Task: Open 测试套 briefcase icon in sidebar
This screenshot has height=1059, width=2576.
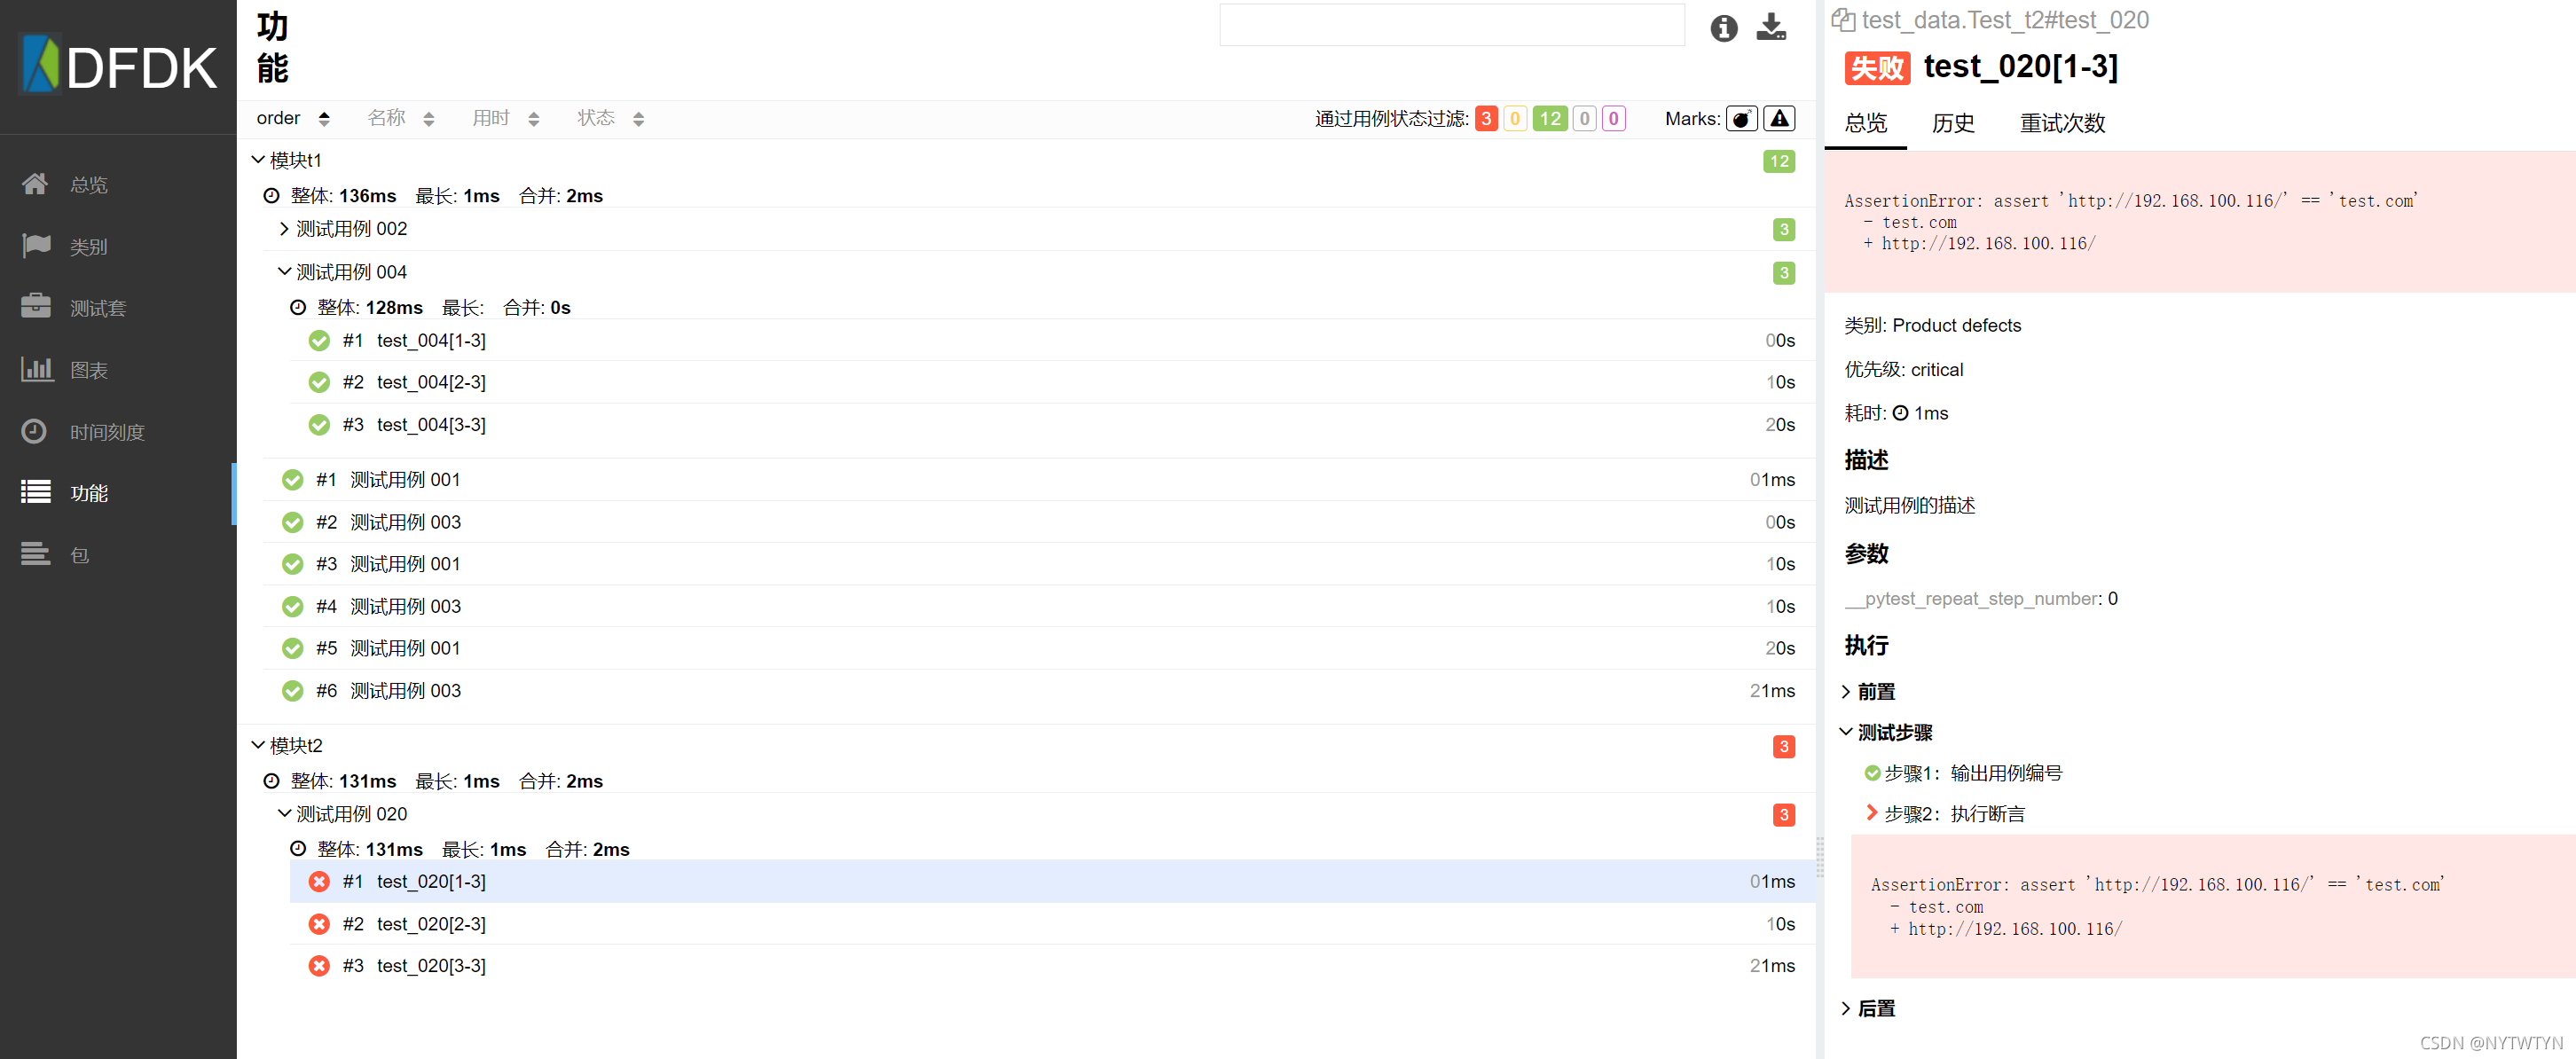Action: [x=36, y=307]
